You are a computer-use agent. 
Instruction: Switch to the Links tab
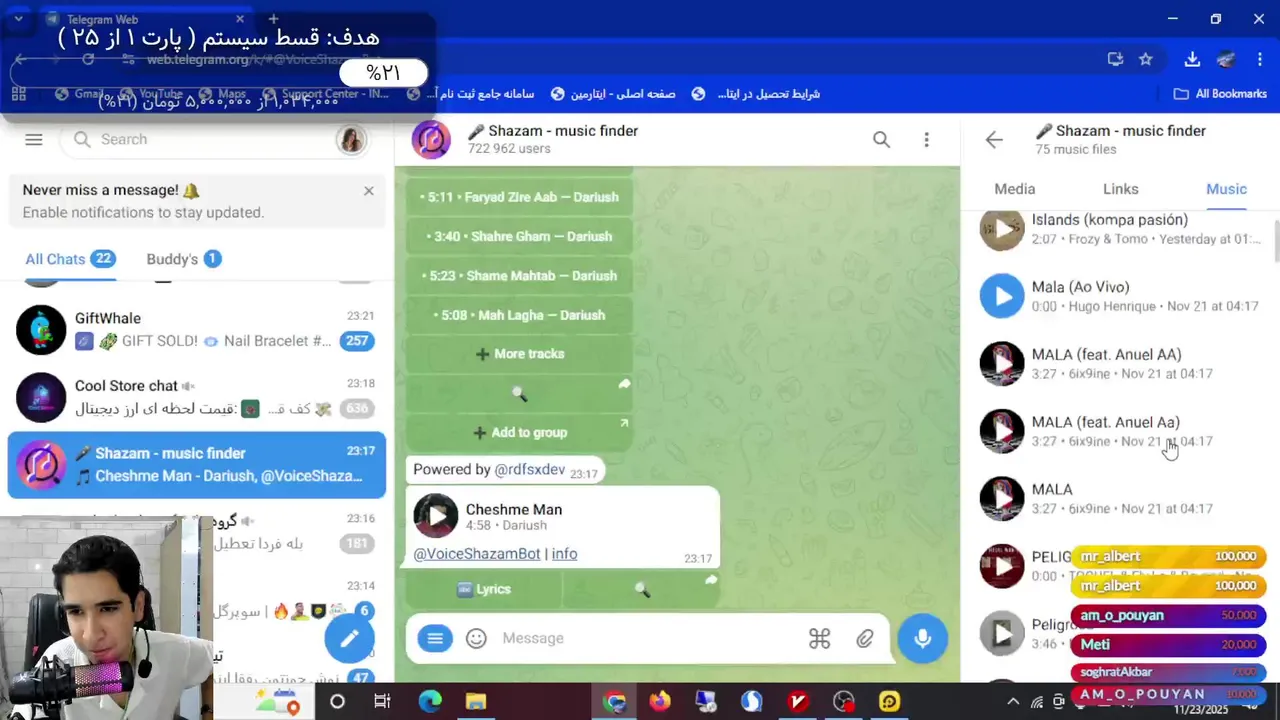[1121, 189]
